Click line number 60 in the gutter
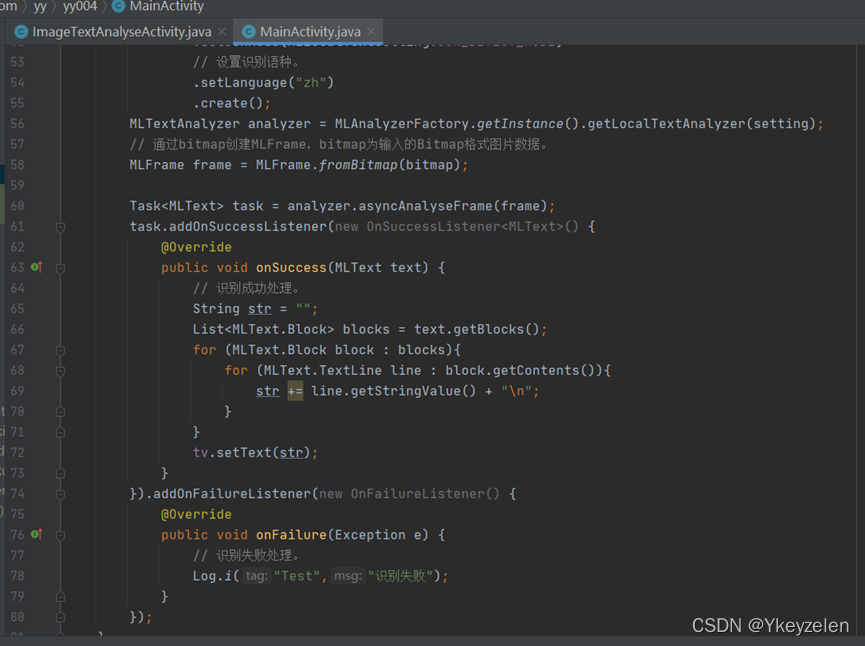Viewport: 865px width, 646px height. pos(17,206)
